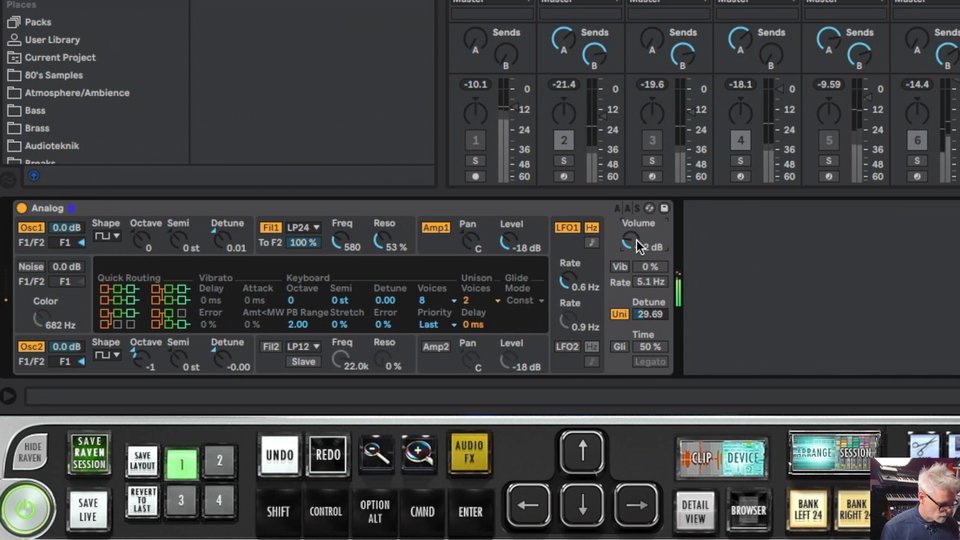960x540 pixels.
Task: Edit the To F2 100 % field
Action: (x=304, y=242)
